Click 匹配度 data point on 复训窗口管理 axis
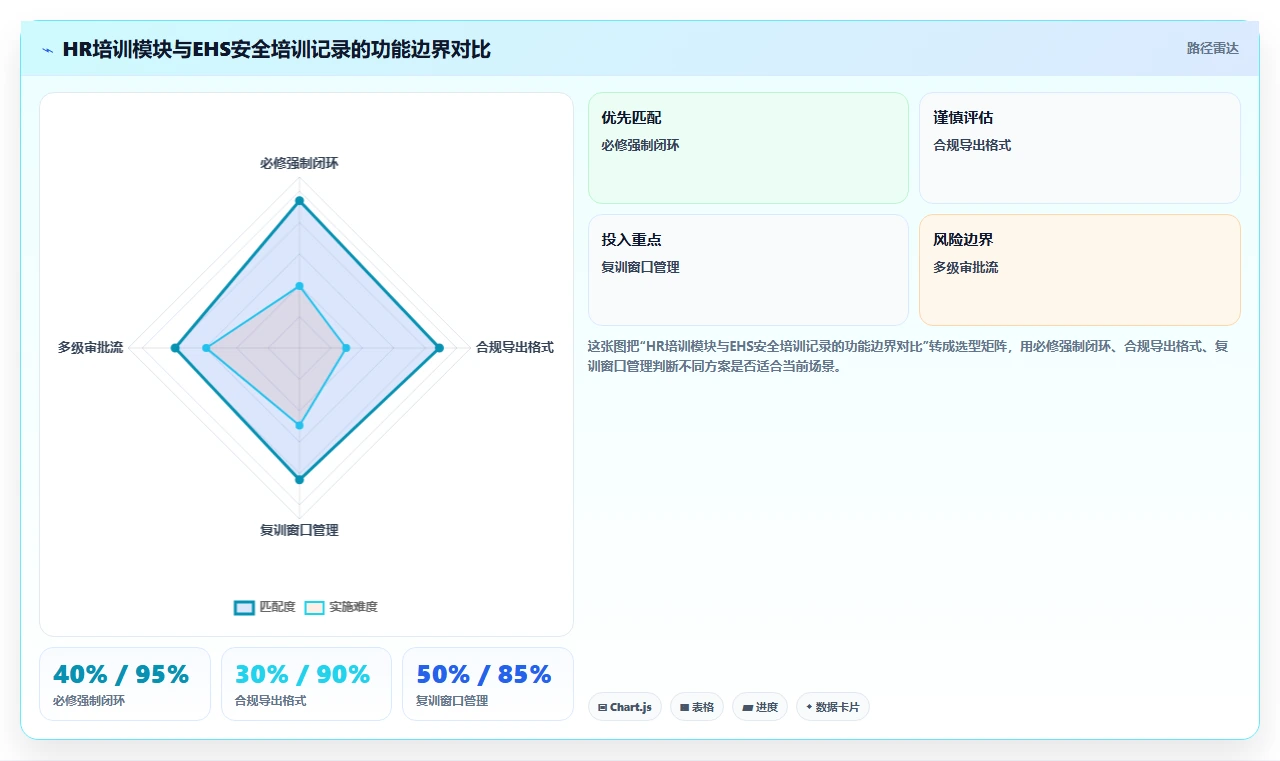This screenshot has height=761, width=1280. pyautogui.click(x=299, y=480)
